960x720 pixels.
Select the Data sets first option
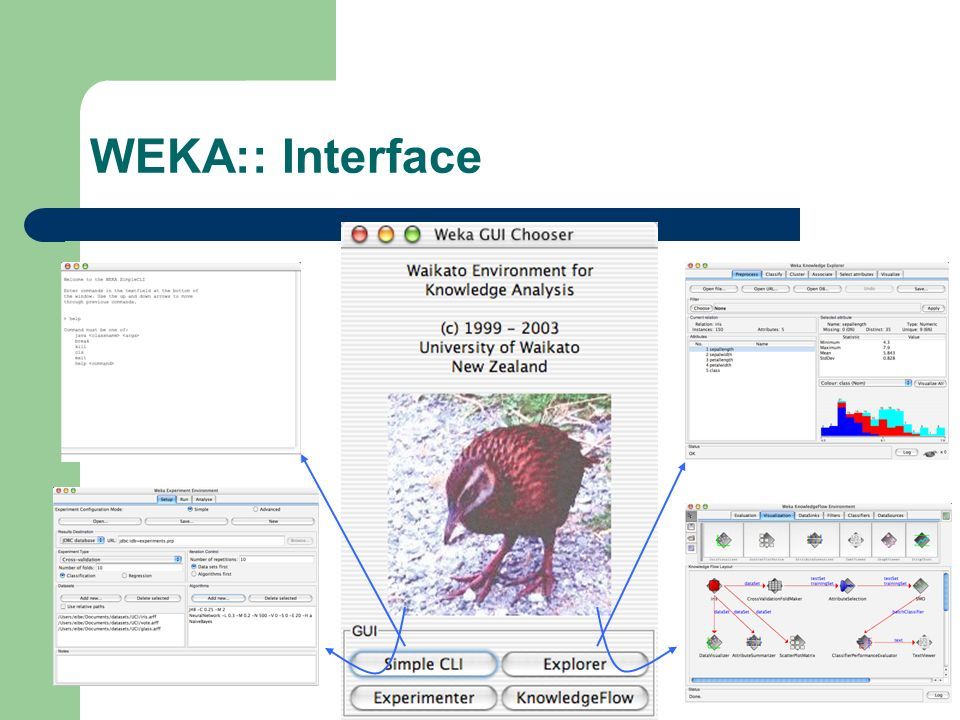tap(194, 567)
